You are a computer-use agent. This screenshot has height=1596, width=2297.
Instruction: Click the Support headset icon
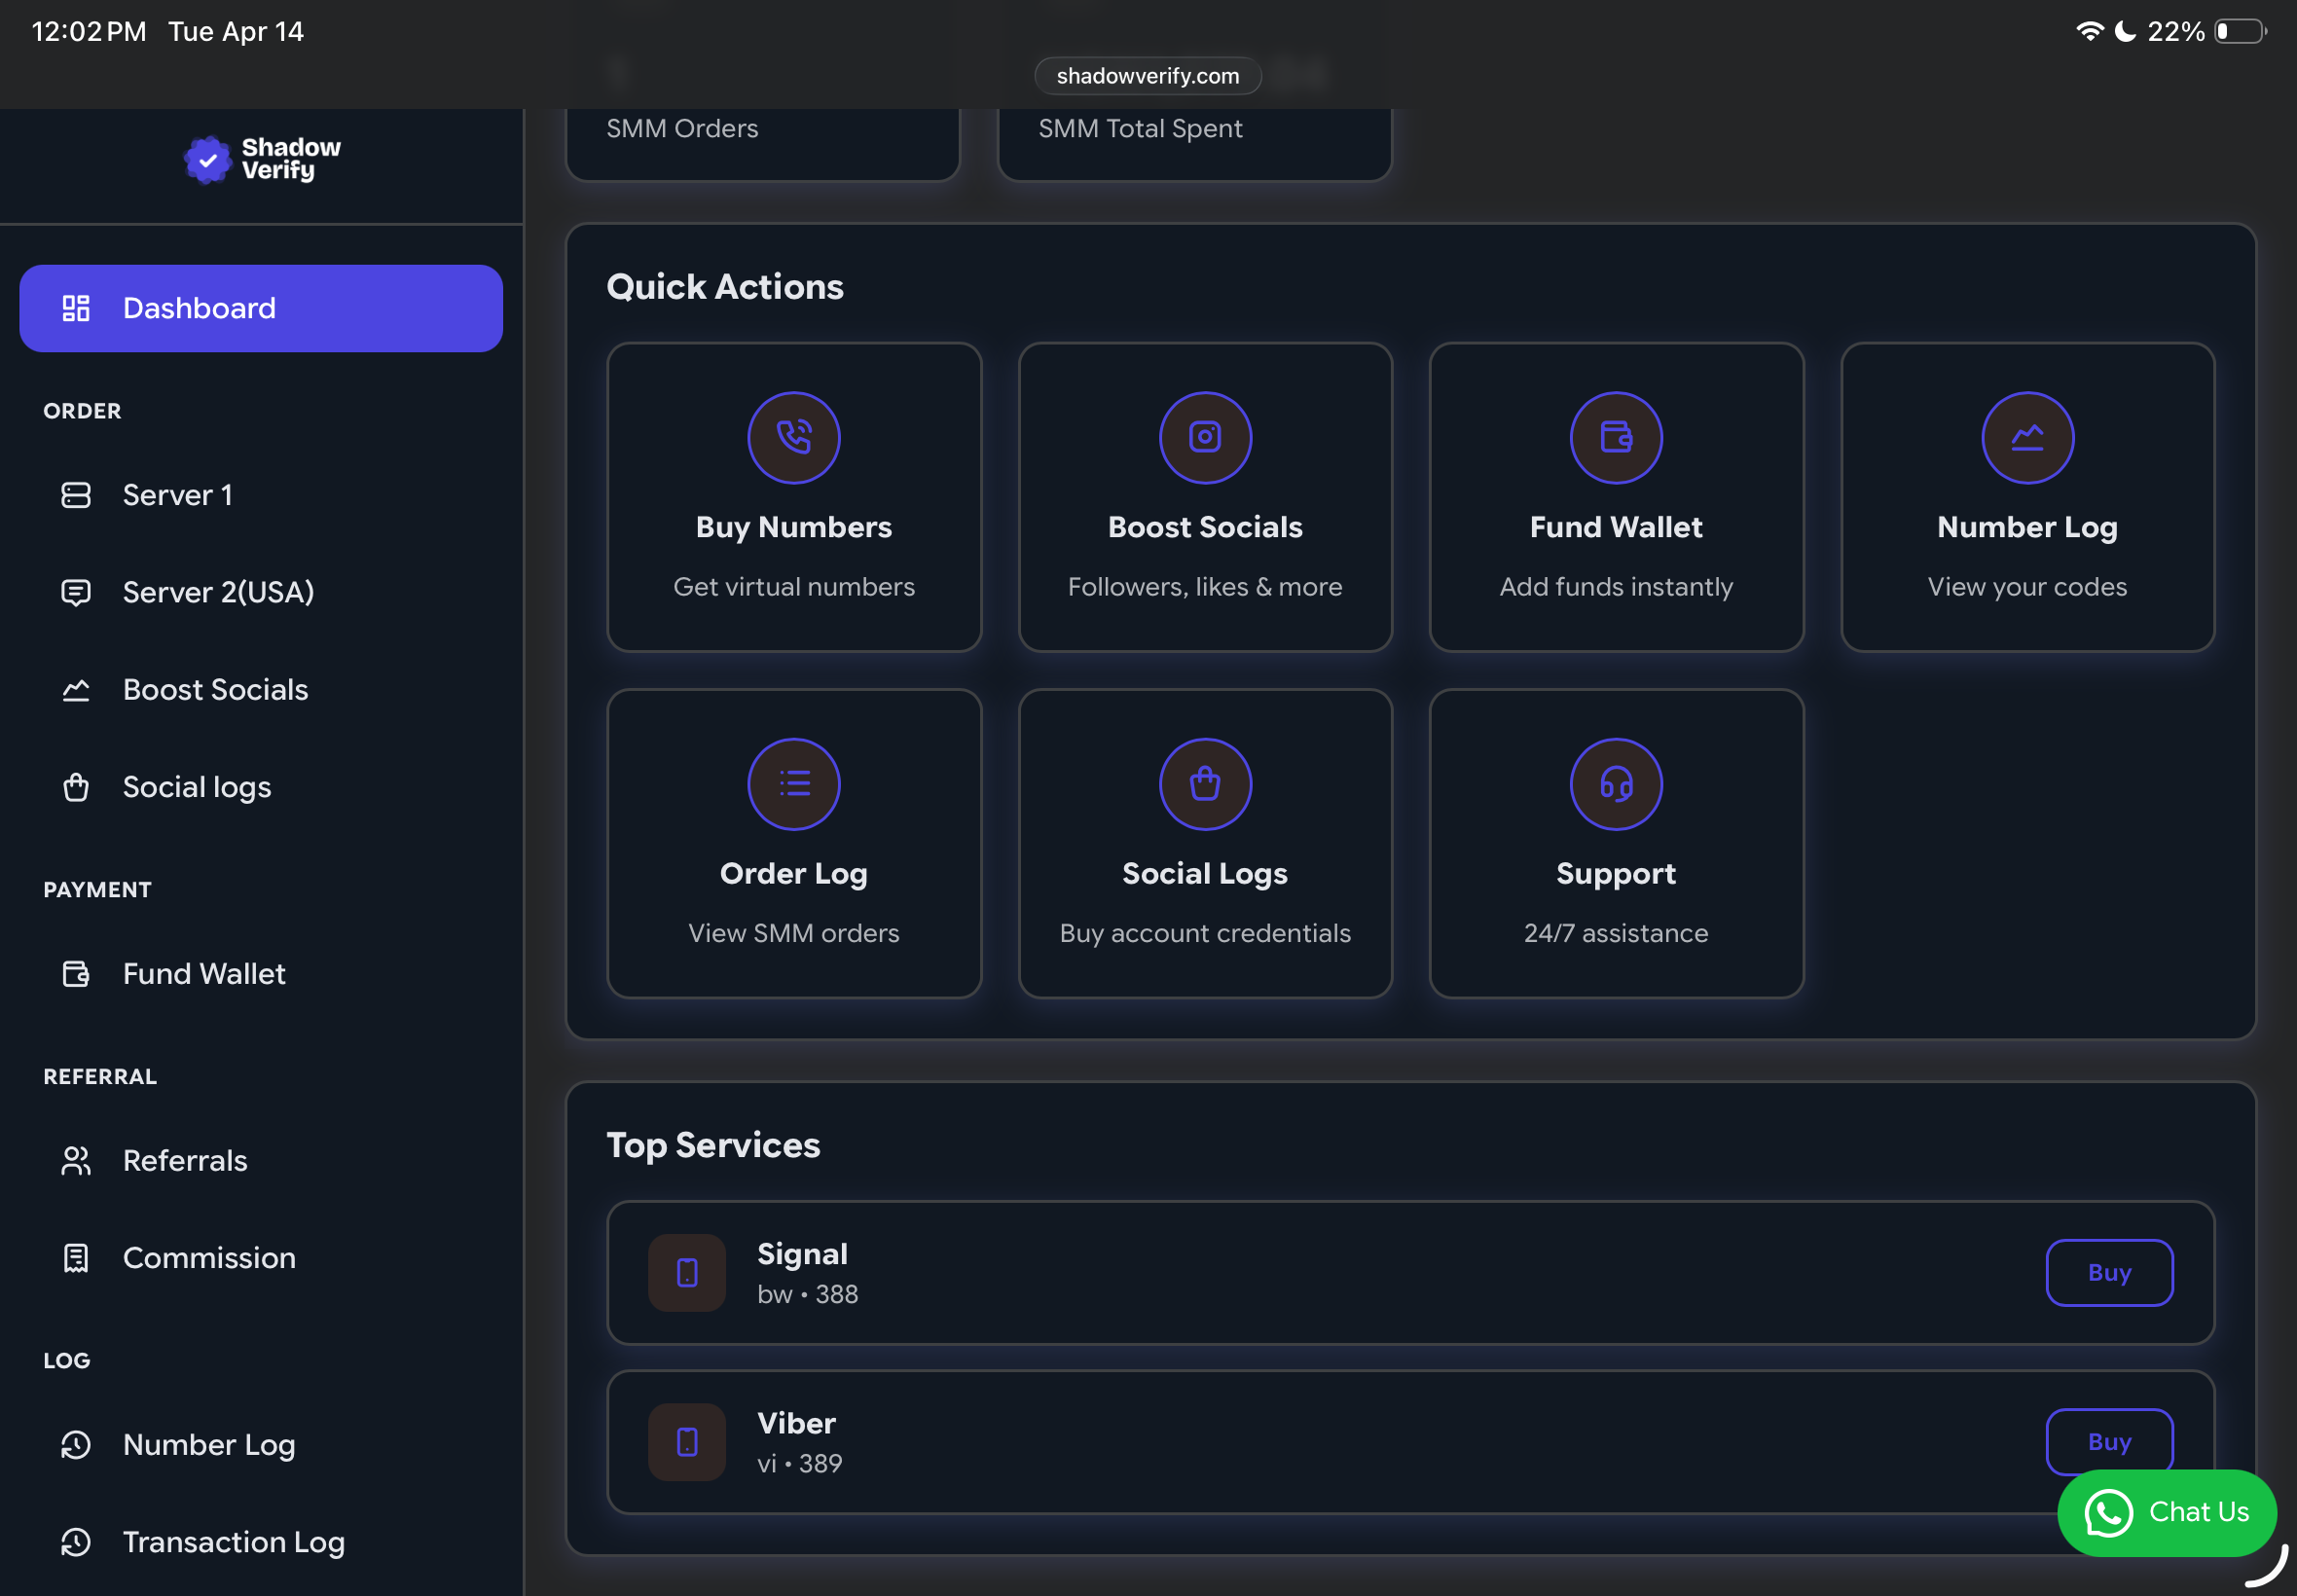pyautogui.click(x=1615, y=783)
